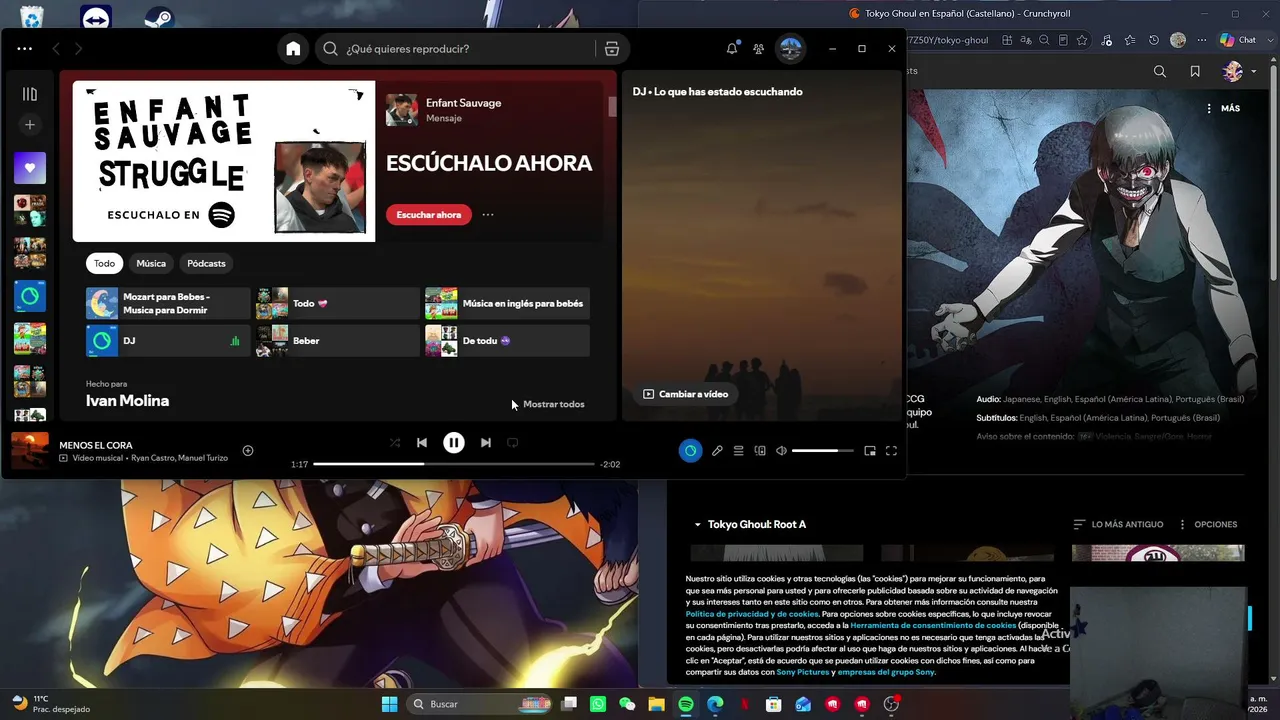The height and width of the screenshot is (720, 1280).
Task: Open DJ playlist in Spotify sidebar
Action: point(30,296)
